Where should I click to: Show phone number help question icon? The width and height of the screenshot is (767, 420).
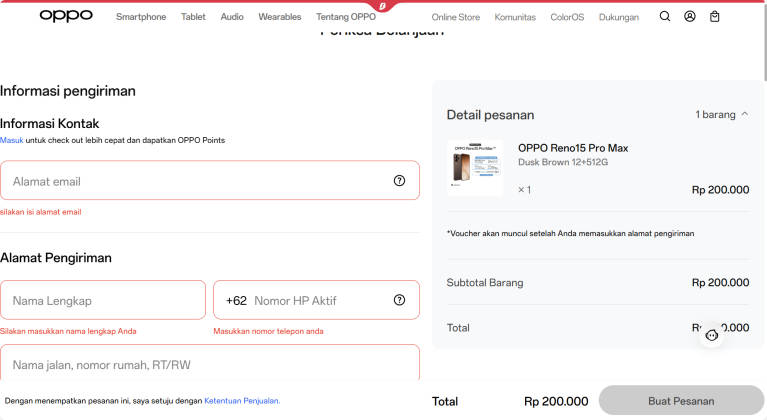(399, 300)
